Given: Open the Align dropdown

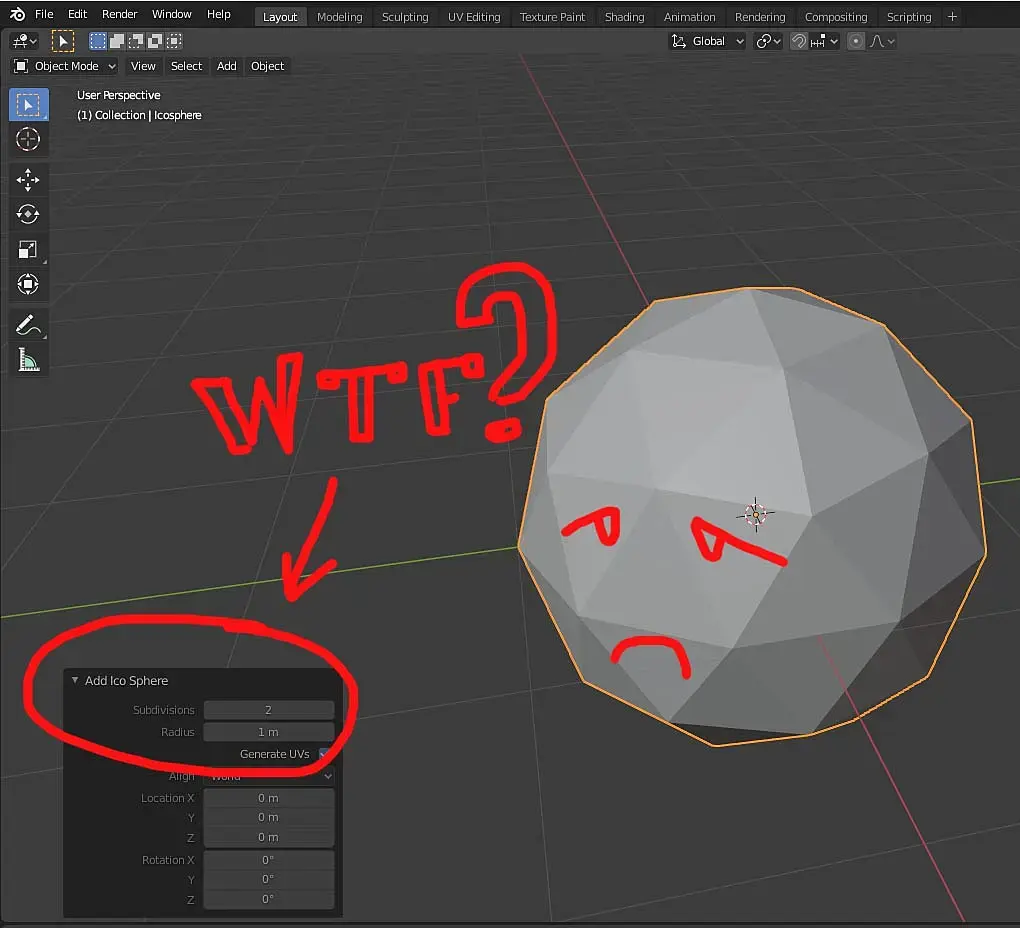Looking at the screenshot, I should click(269, 776).
